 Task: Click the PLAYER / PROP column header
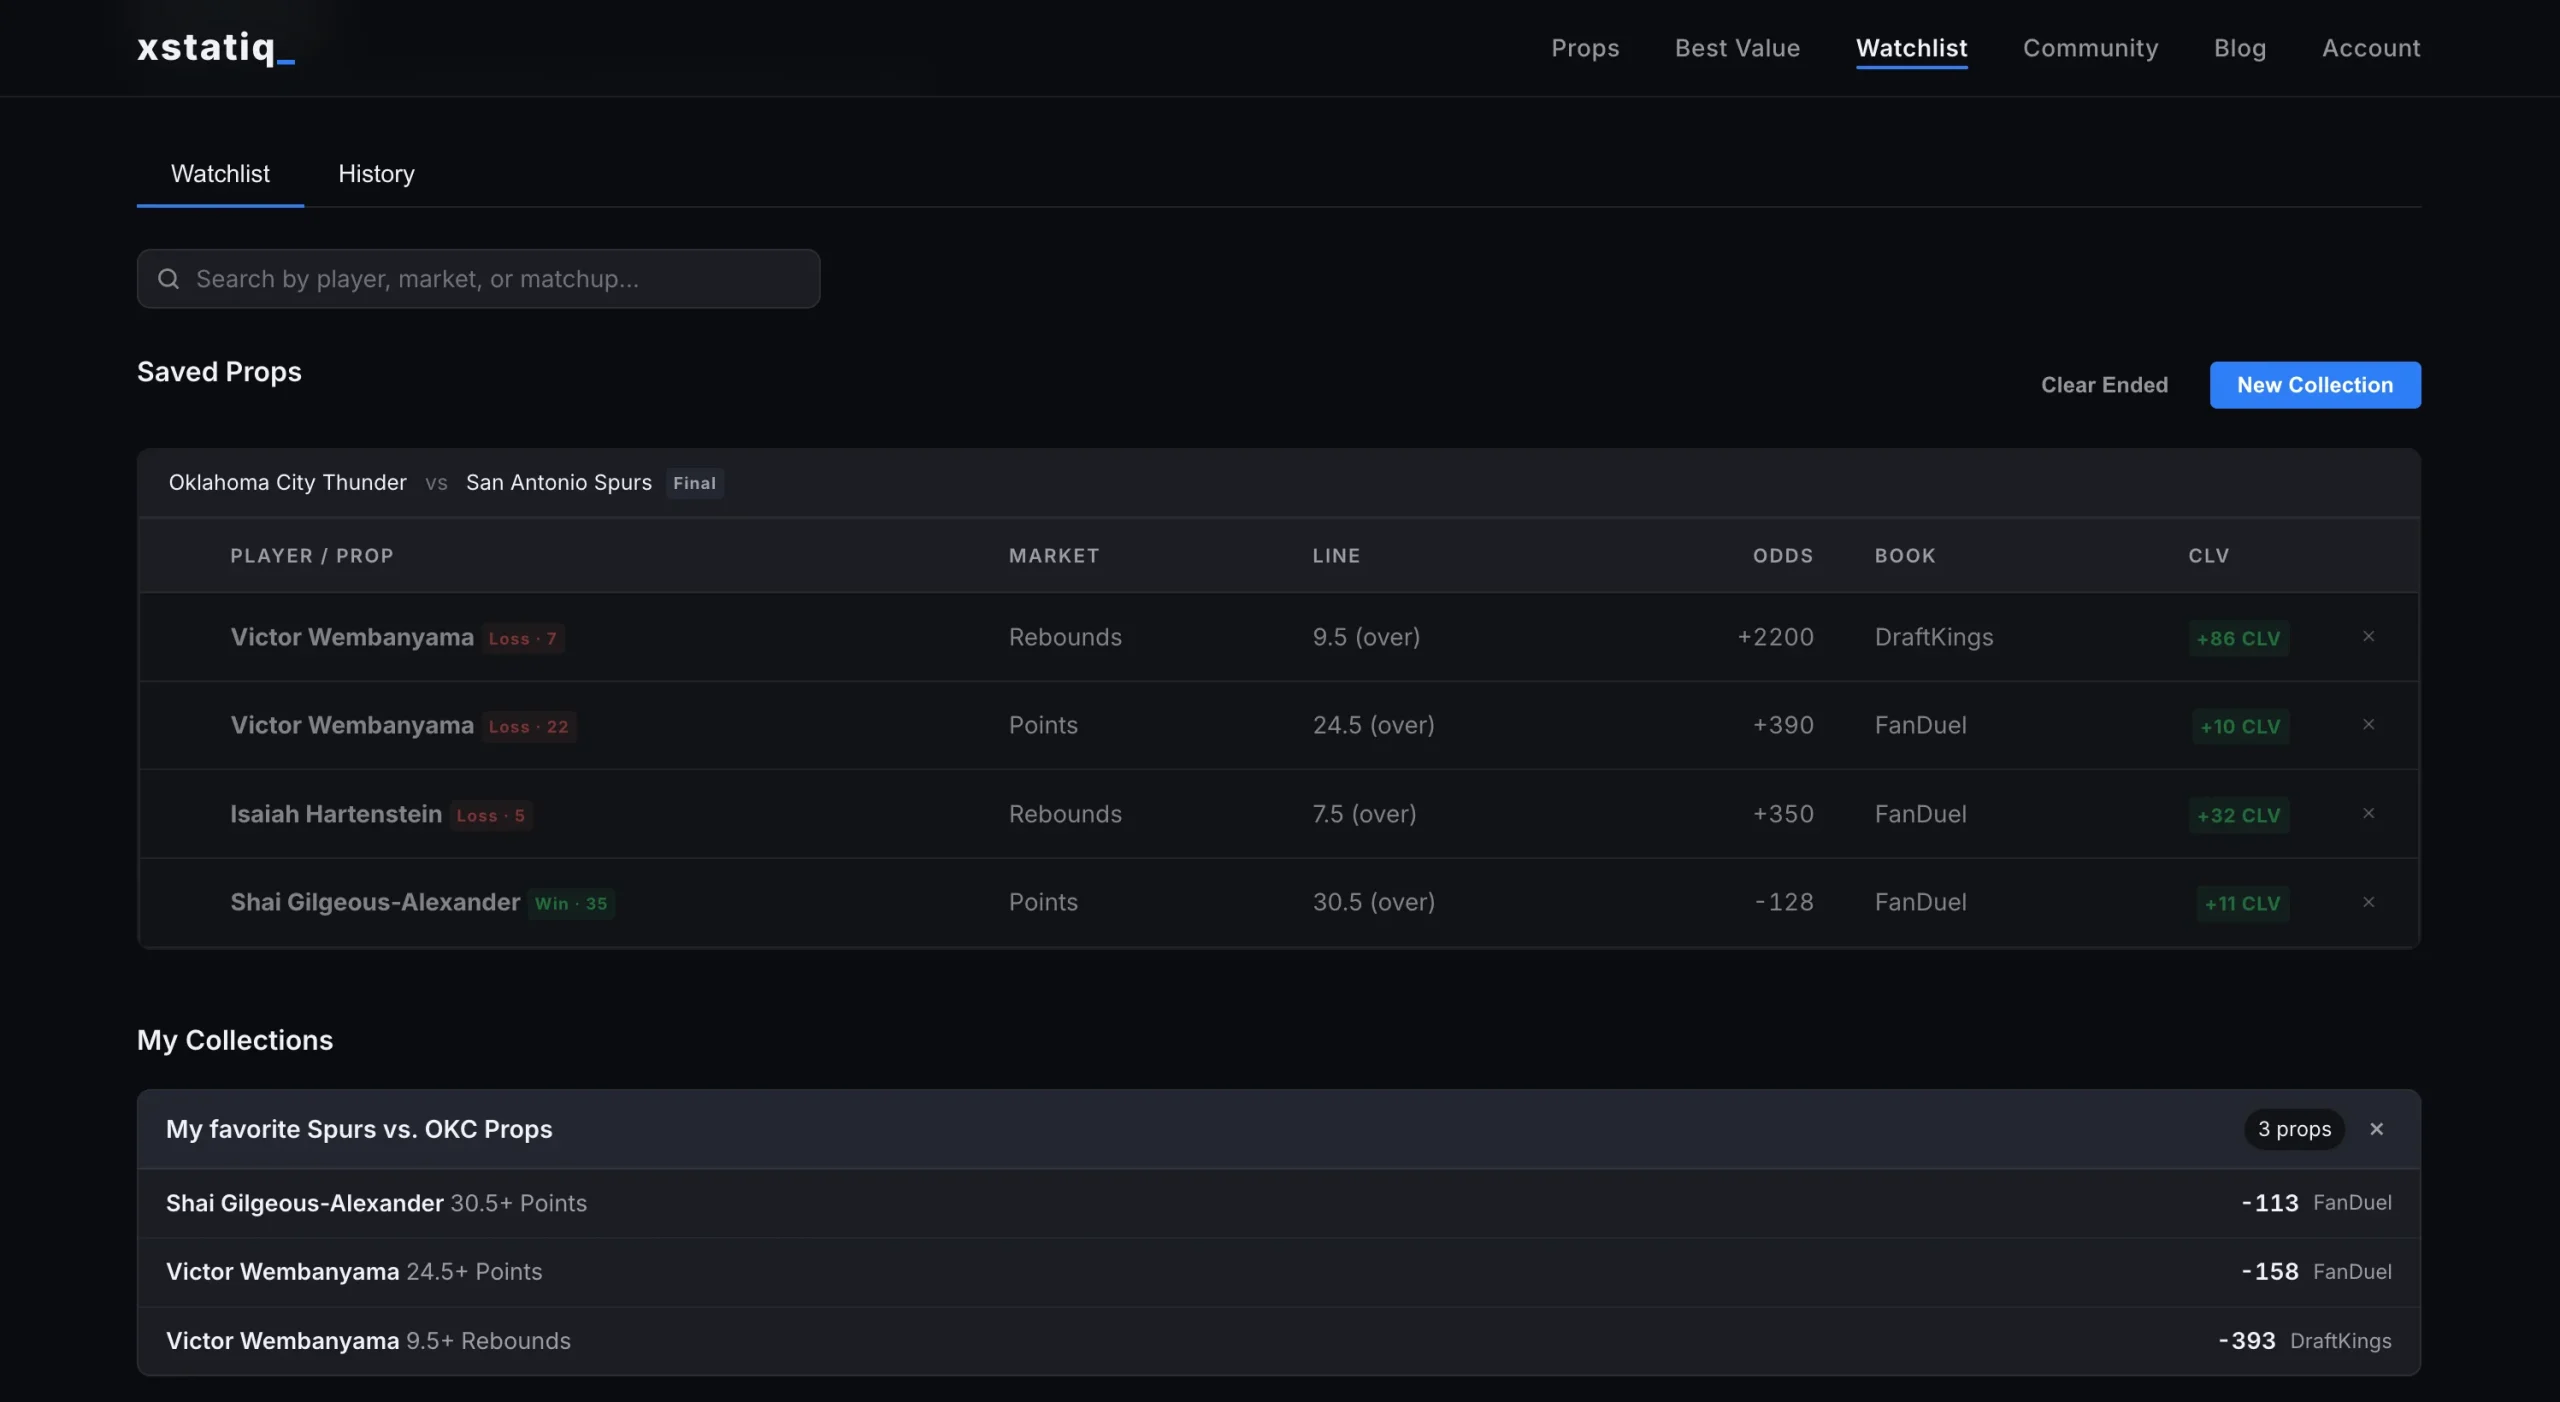(x=312, y=556)
